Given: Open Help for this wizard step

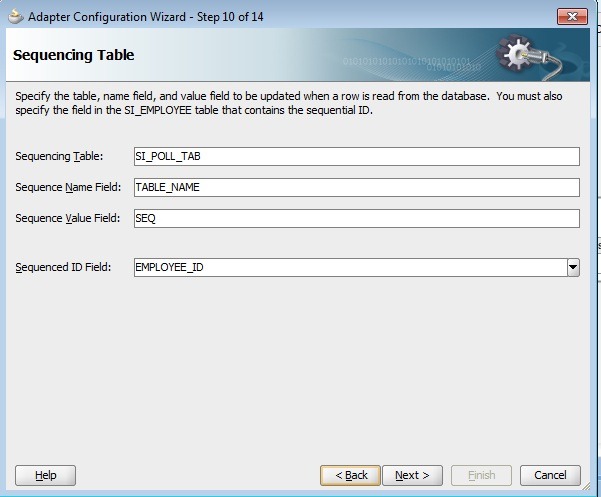Looking at the screenshot, I should [46, 475].
